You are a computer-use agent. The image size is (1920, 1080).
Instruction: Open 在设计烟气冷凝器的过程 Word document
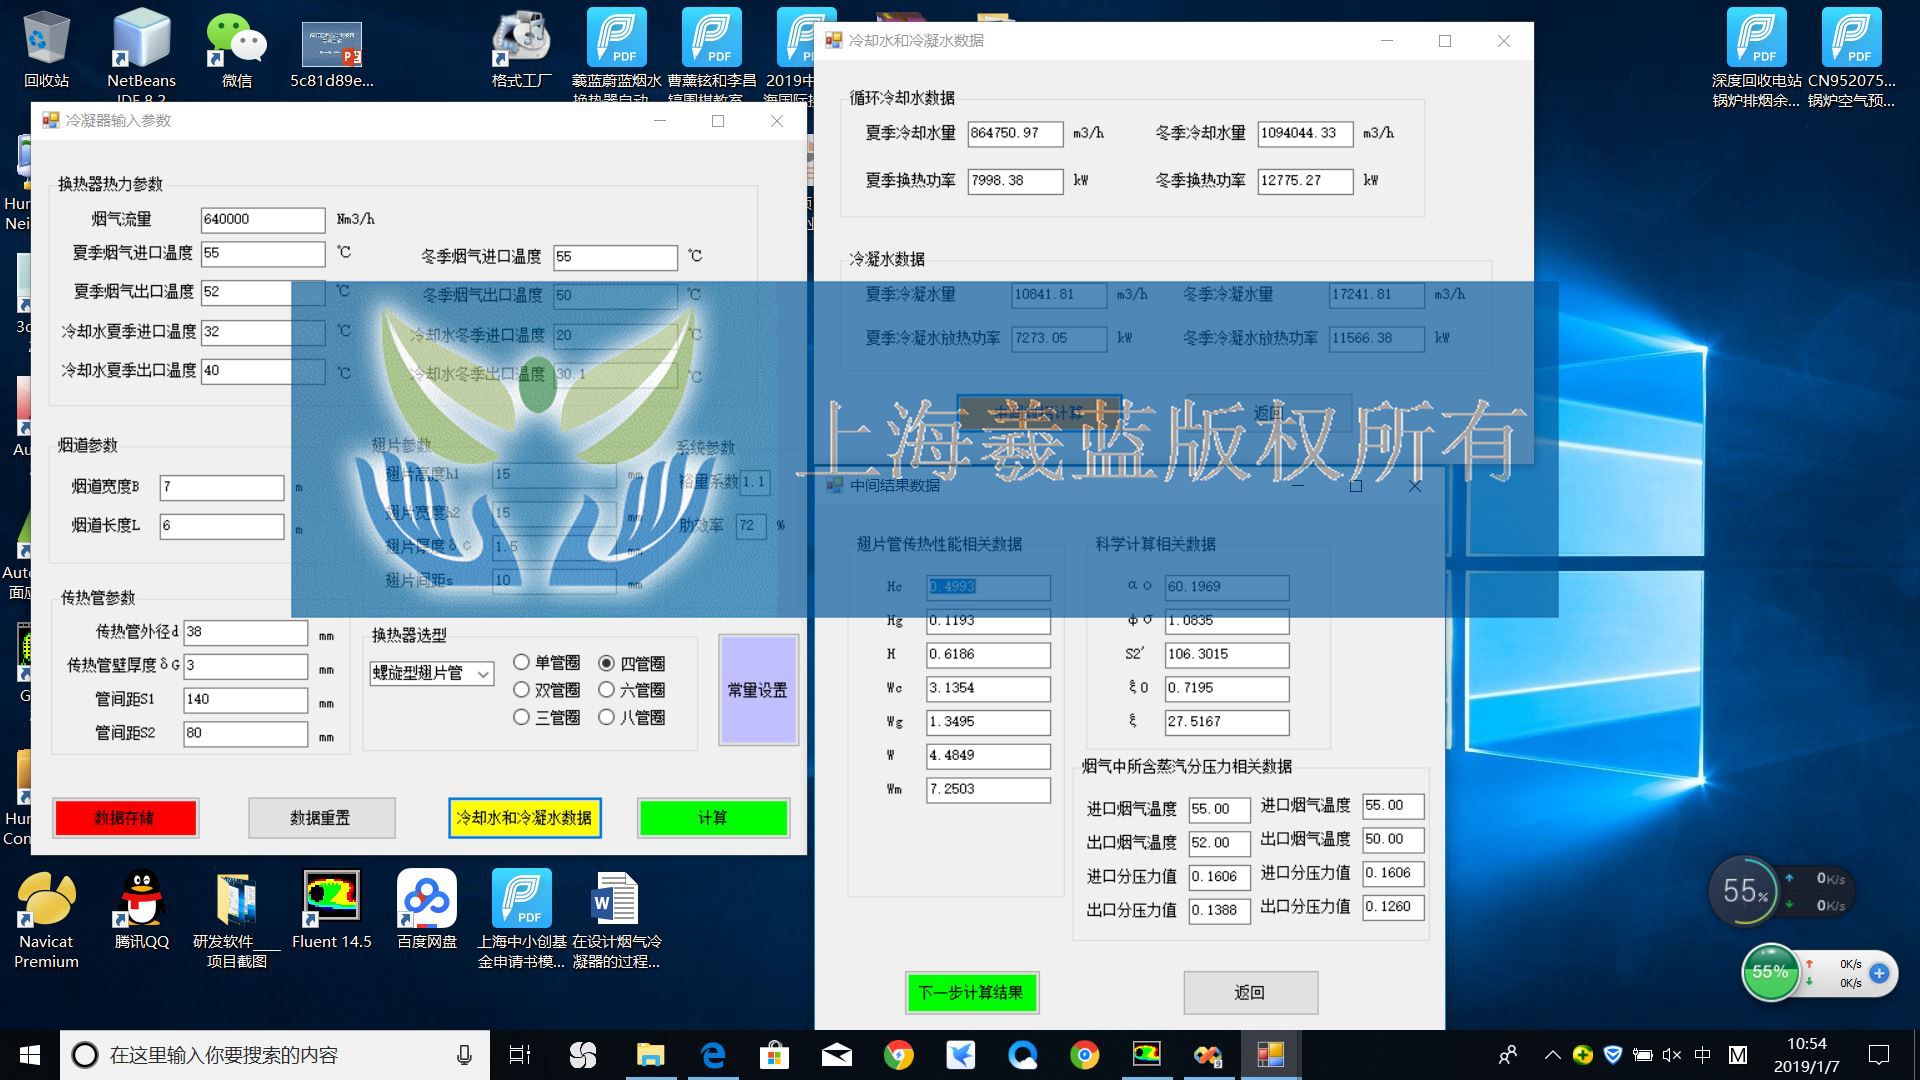pyautogui.click(x=616, y=920)
